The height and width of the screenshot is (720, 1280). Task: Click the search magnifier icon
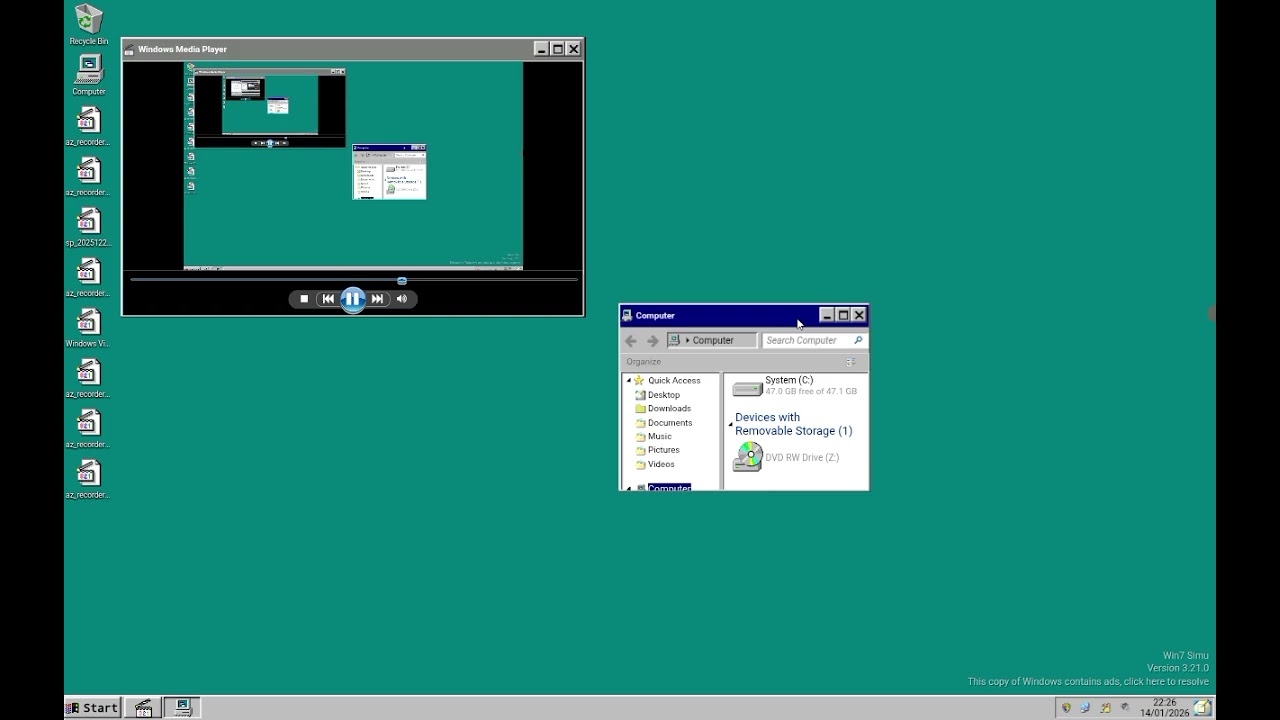click(858, 340)
